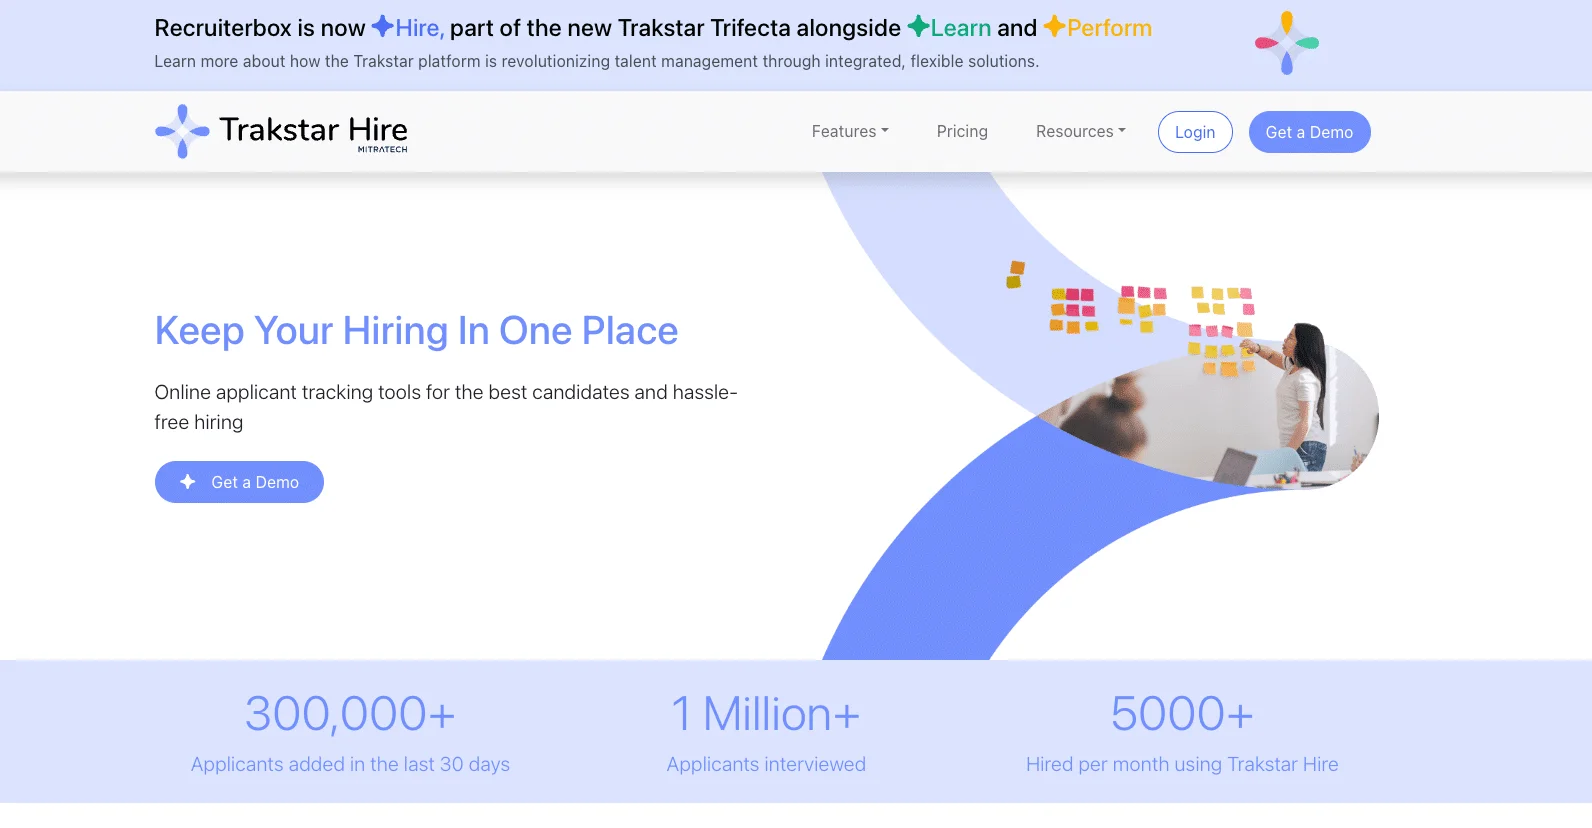
Task: Expand the Resources dropdown menu
Action: click(x=1081, y=131)
